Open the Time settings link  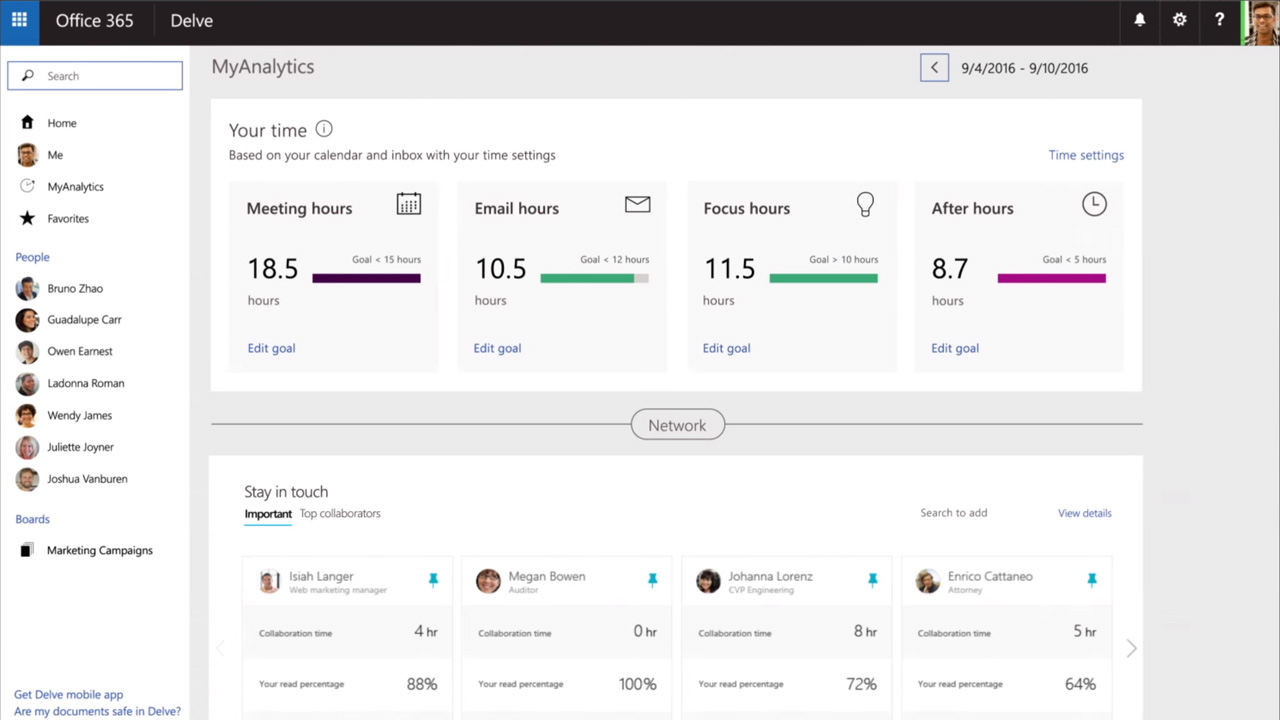tap(1086, 155)
